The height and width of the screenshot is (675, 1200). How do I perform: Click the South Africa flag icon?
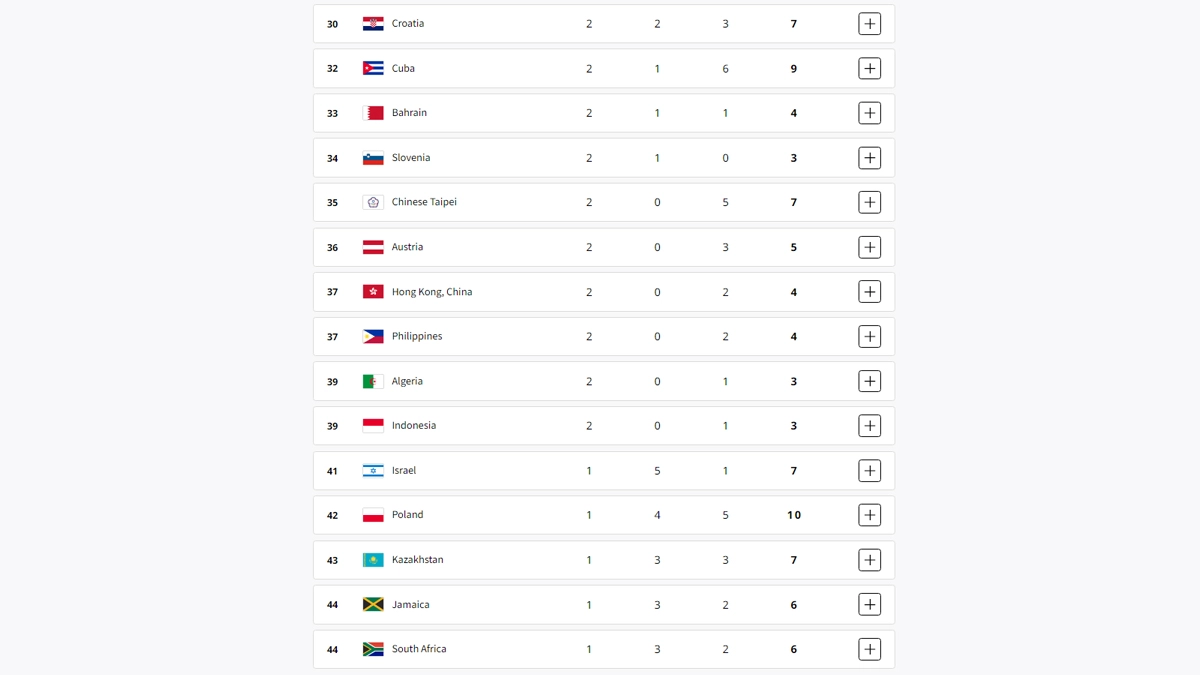tap(373, 649)
